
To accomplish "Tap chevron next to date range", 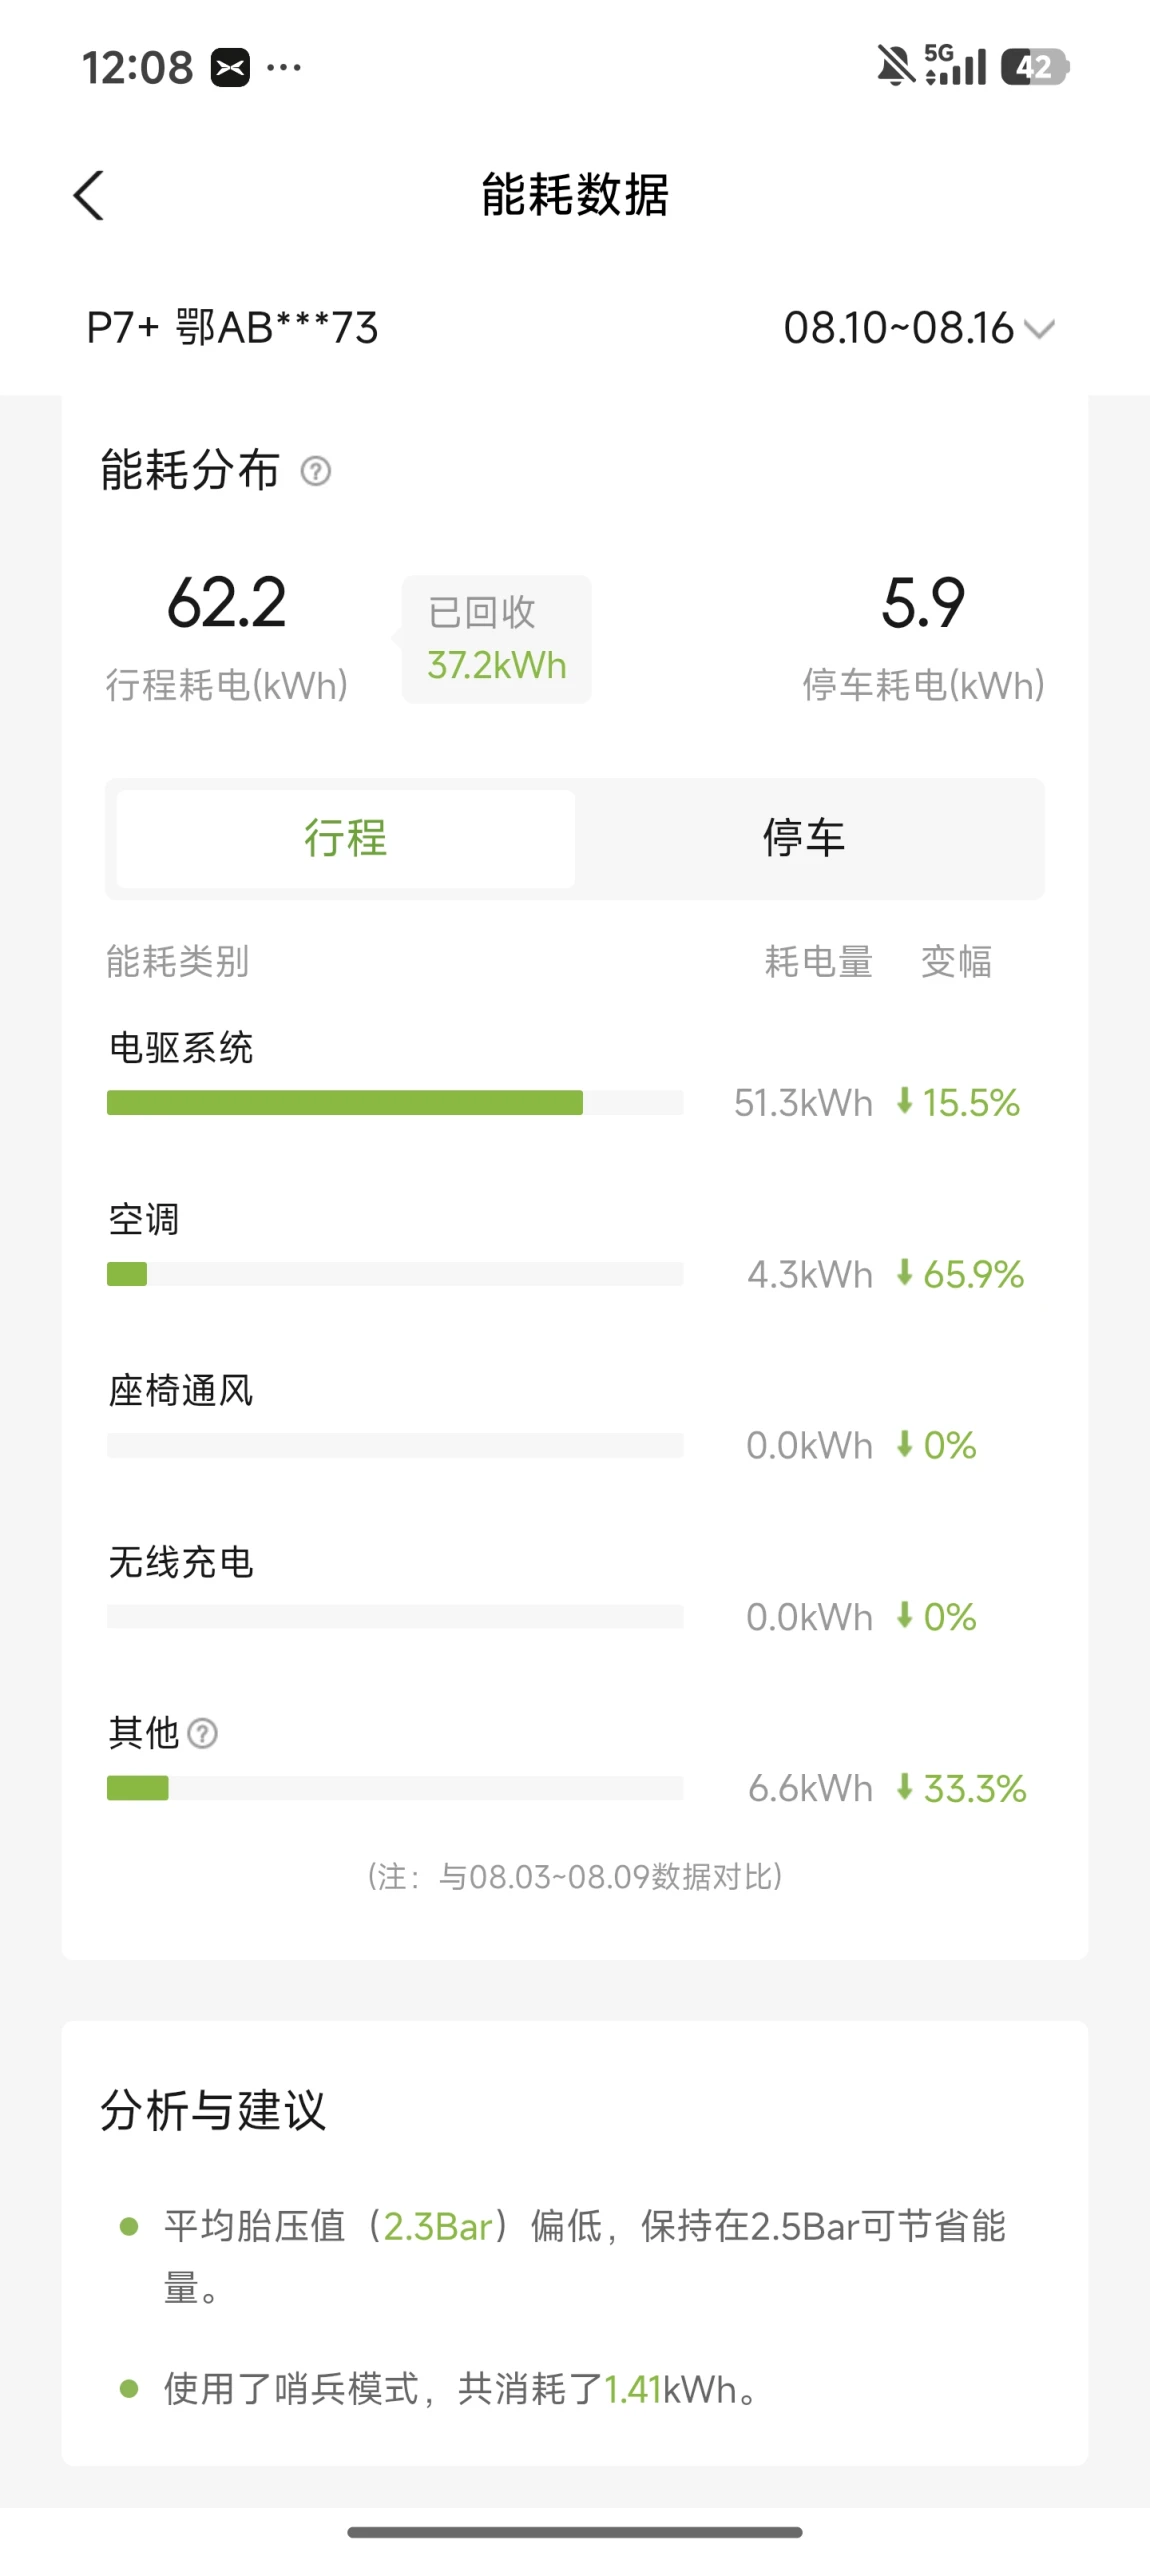I will click(1040, 329).
